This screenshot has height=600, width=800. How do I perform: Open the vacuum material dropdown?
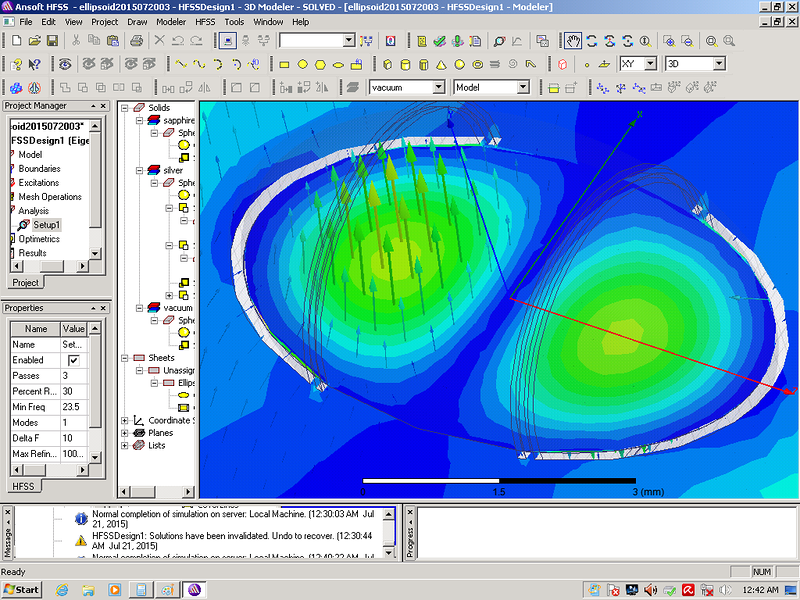point(439,88)
